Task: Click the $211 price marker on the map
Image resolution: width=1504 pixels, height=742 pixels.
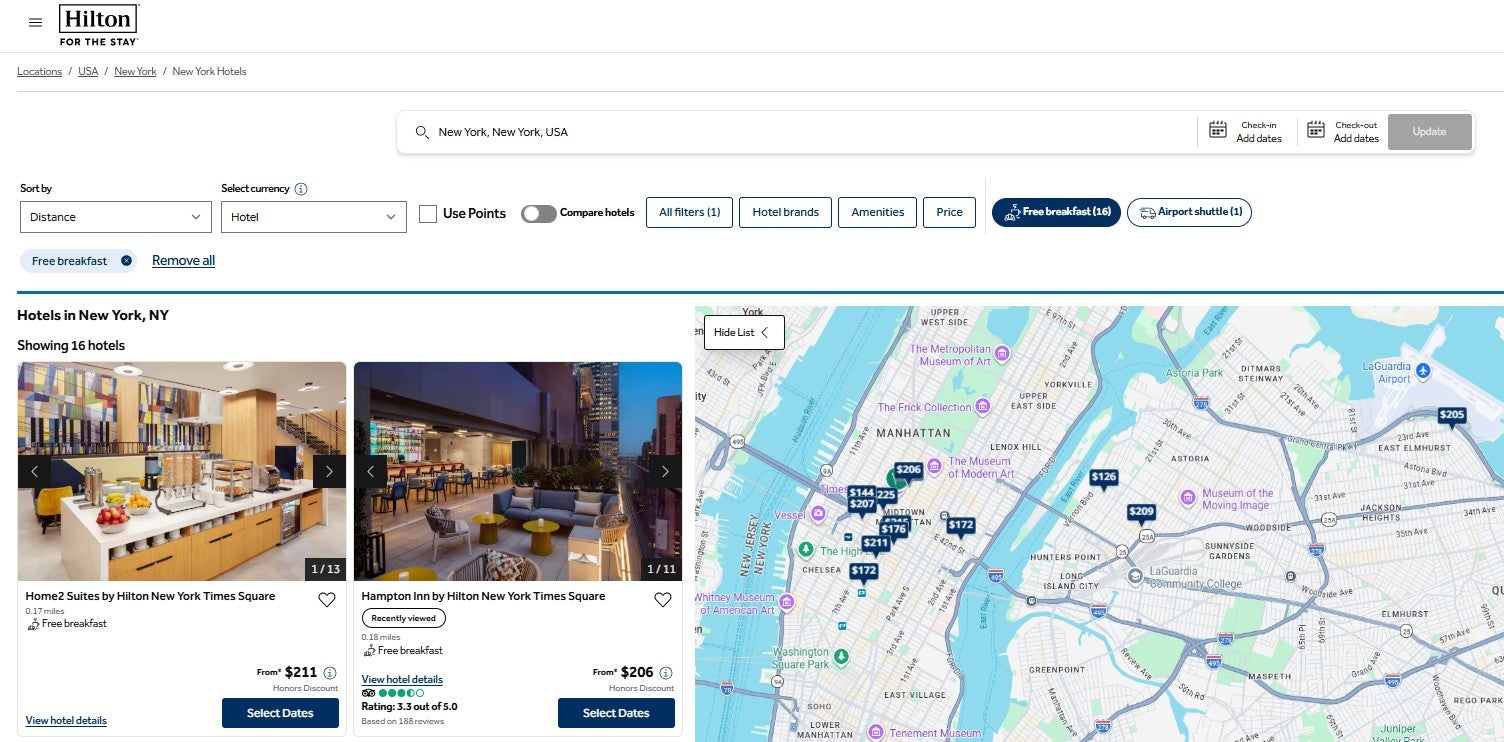Action: tap(875, 544)
